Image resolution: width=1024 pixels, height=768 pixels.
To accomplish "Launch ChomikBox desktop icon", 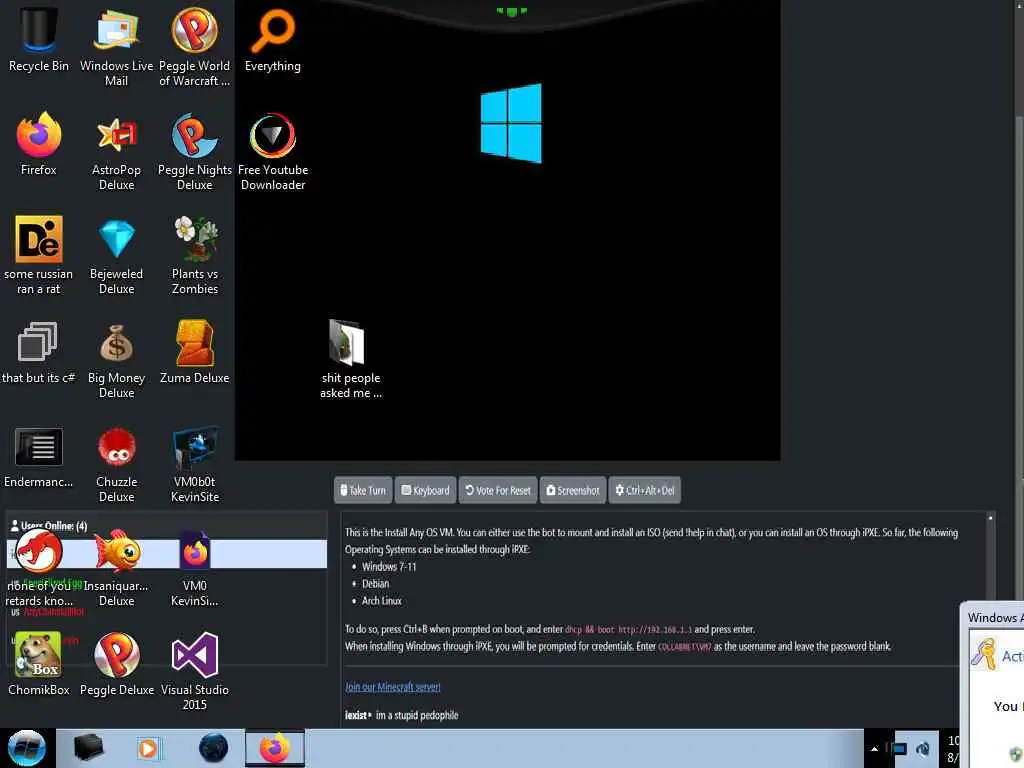I will pos(39,663).
